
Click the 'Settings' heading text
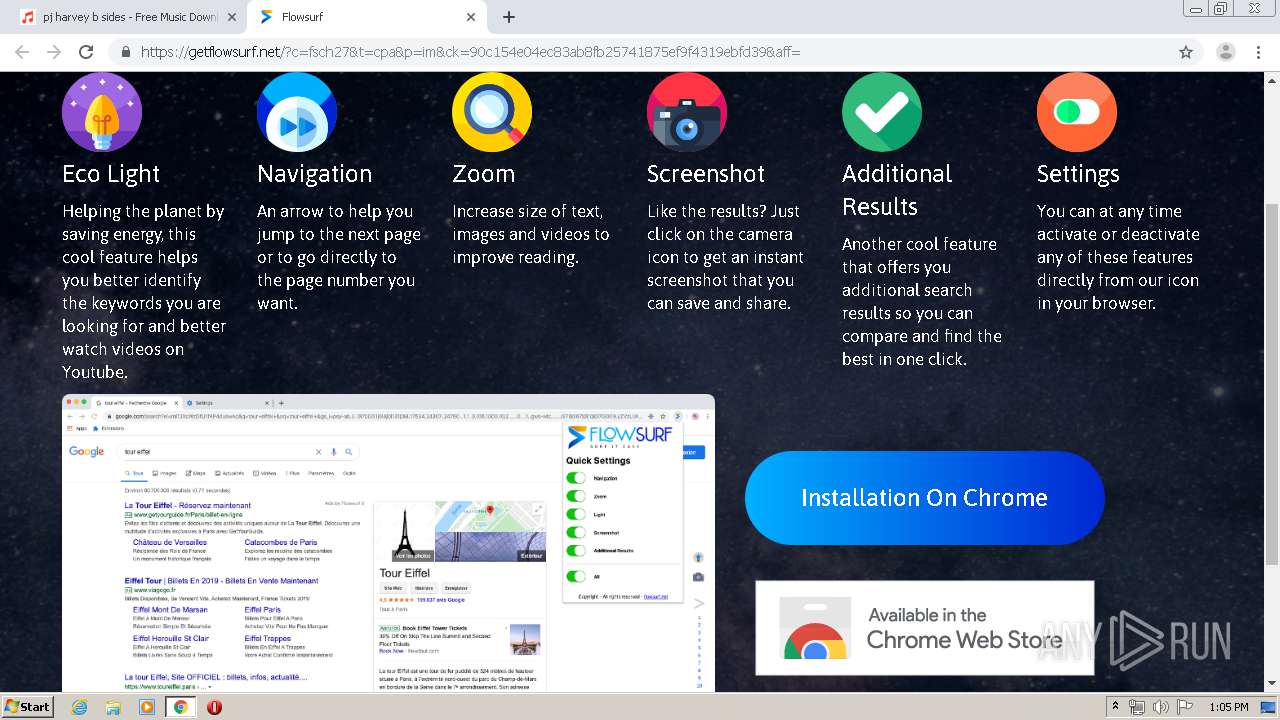[1078, 174]
